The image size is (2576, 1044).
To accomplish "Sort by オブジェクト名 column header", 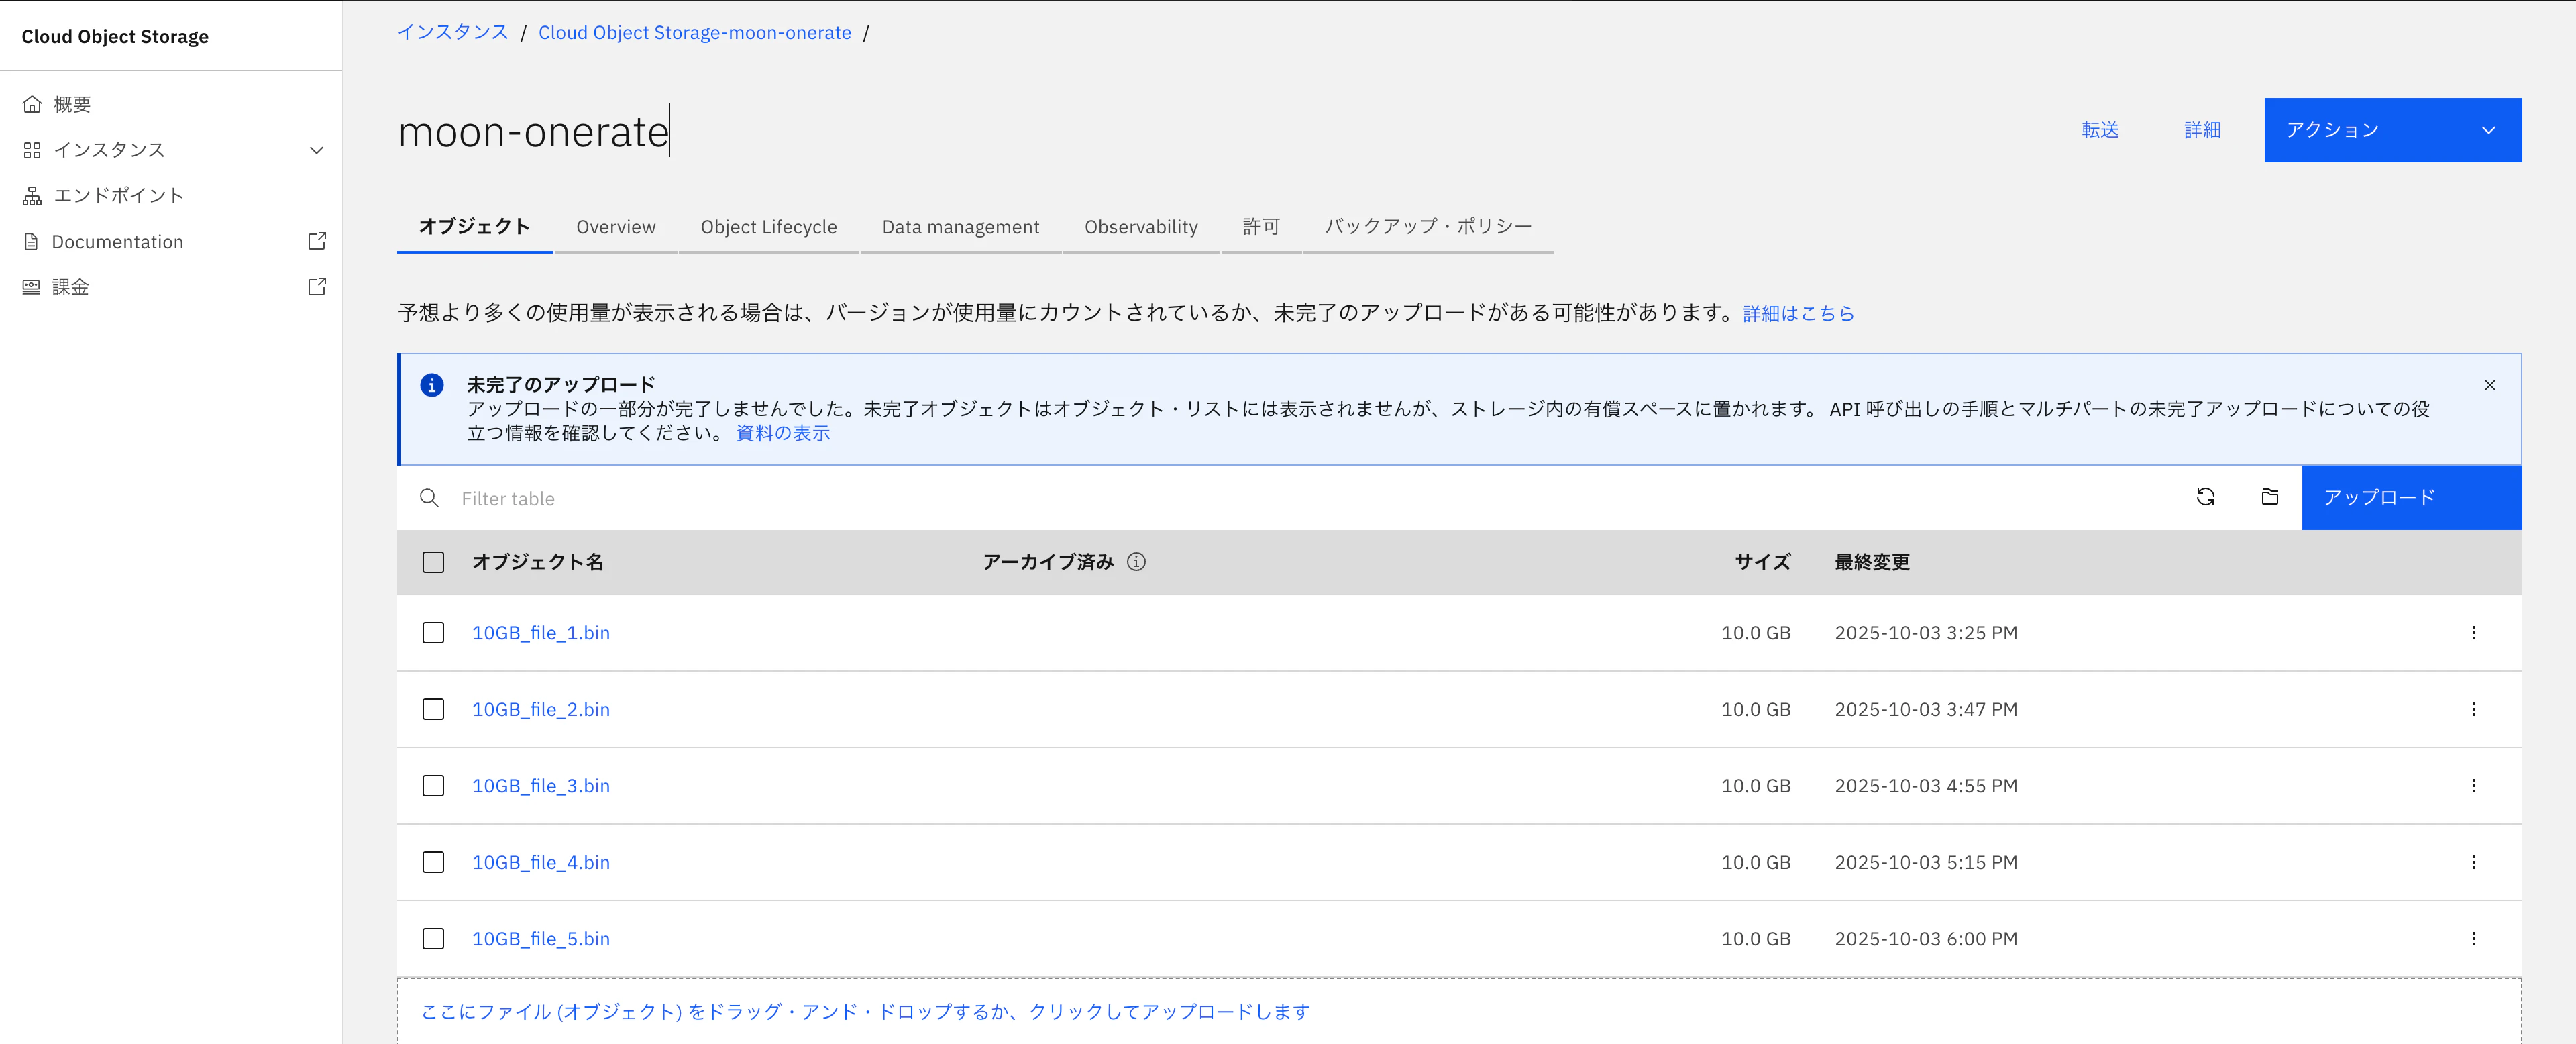I will click(538, 562).
